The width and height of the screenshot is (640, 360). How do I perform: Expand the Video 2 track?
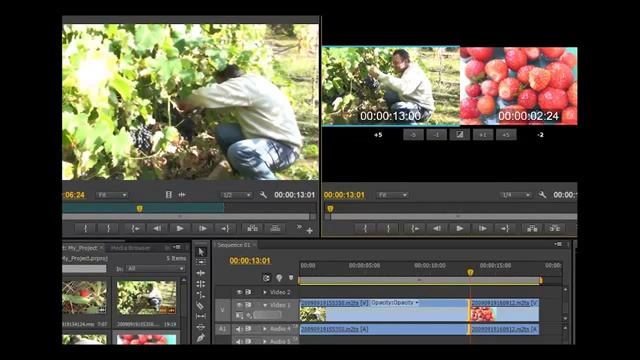pyautogui.click(x=264, y=292)
